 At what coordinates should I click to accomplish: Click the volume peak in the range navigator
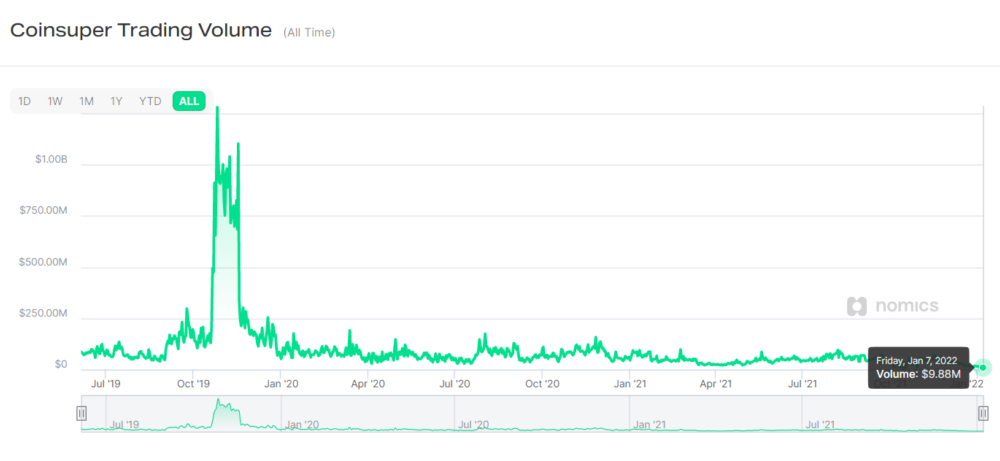pyautogui.click(x=219, y=402)
